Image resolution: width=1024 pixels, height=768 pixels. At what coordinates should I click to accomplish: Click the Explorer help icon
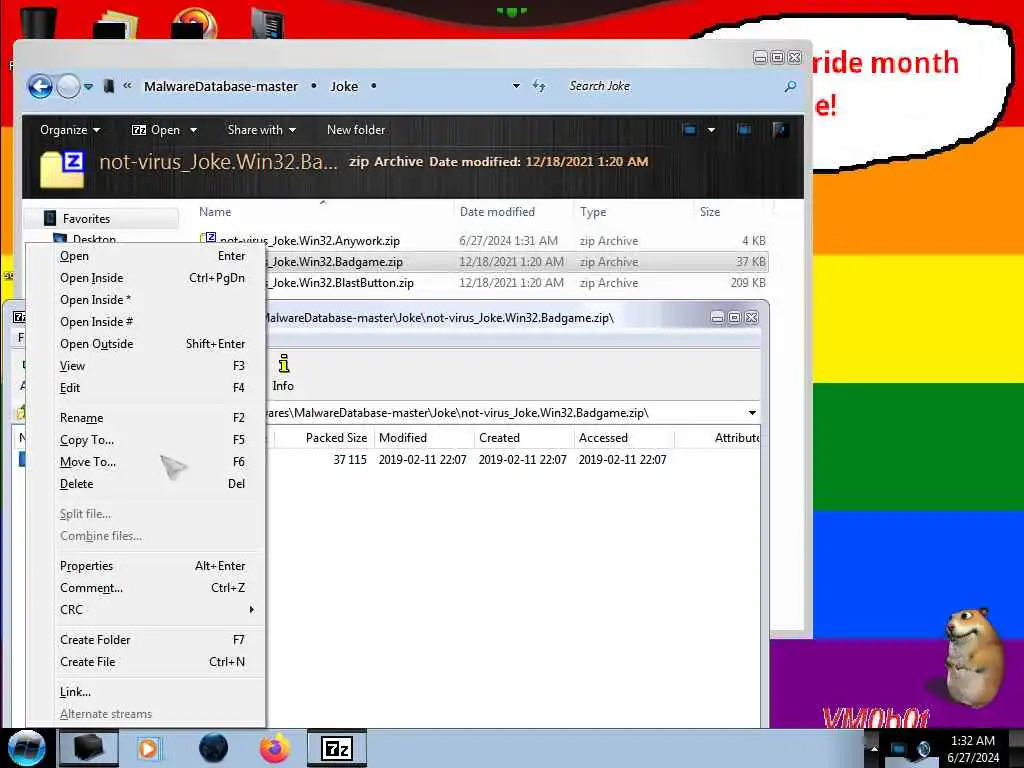click(x=780, y=130)
